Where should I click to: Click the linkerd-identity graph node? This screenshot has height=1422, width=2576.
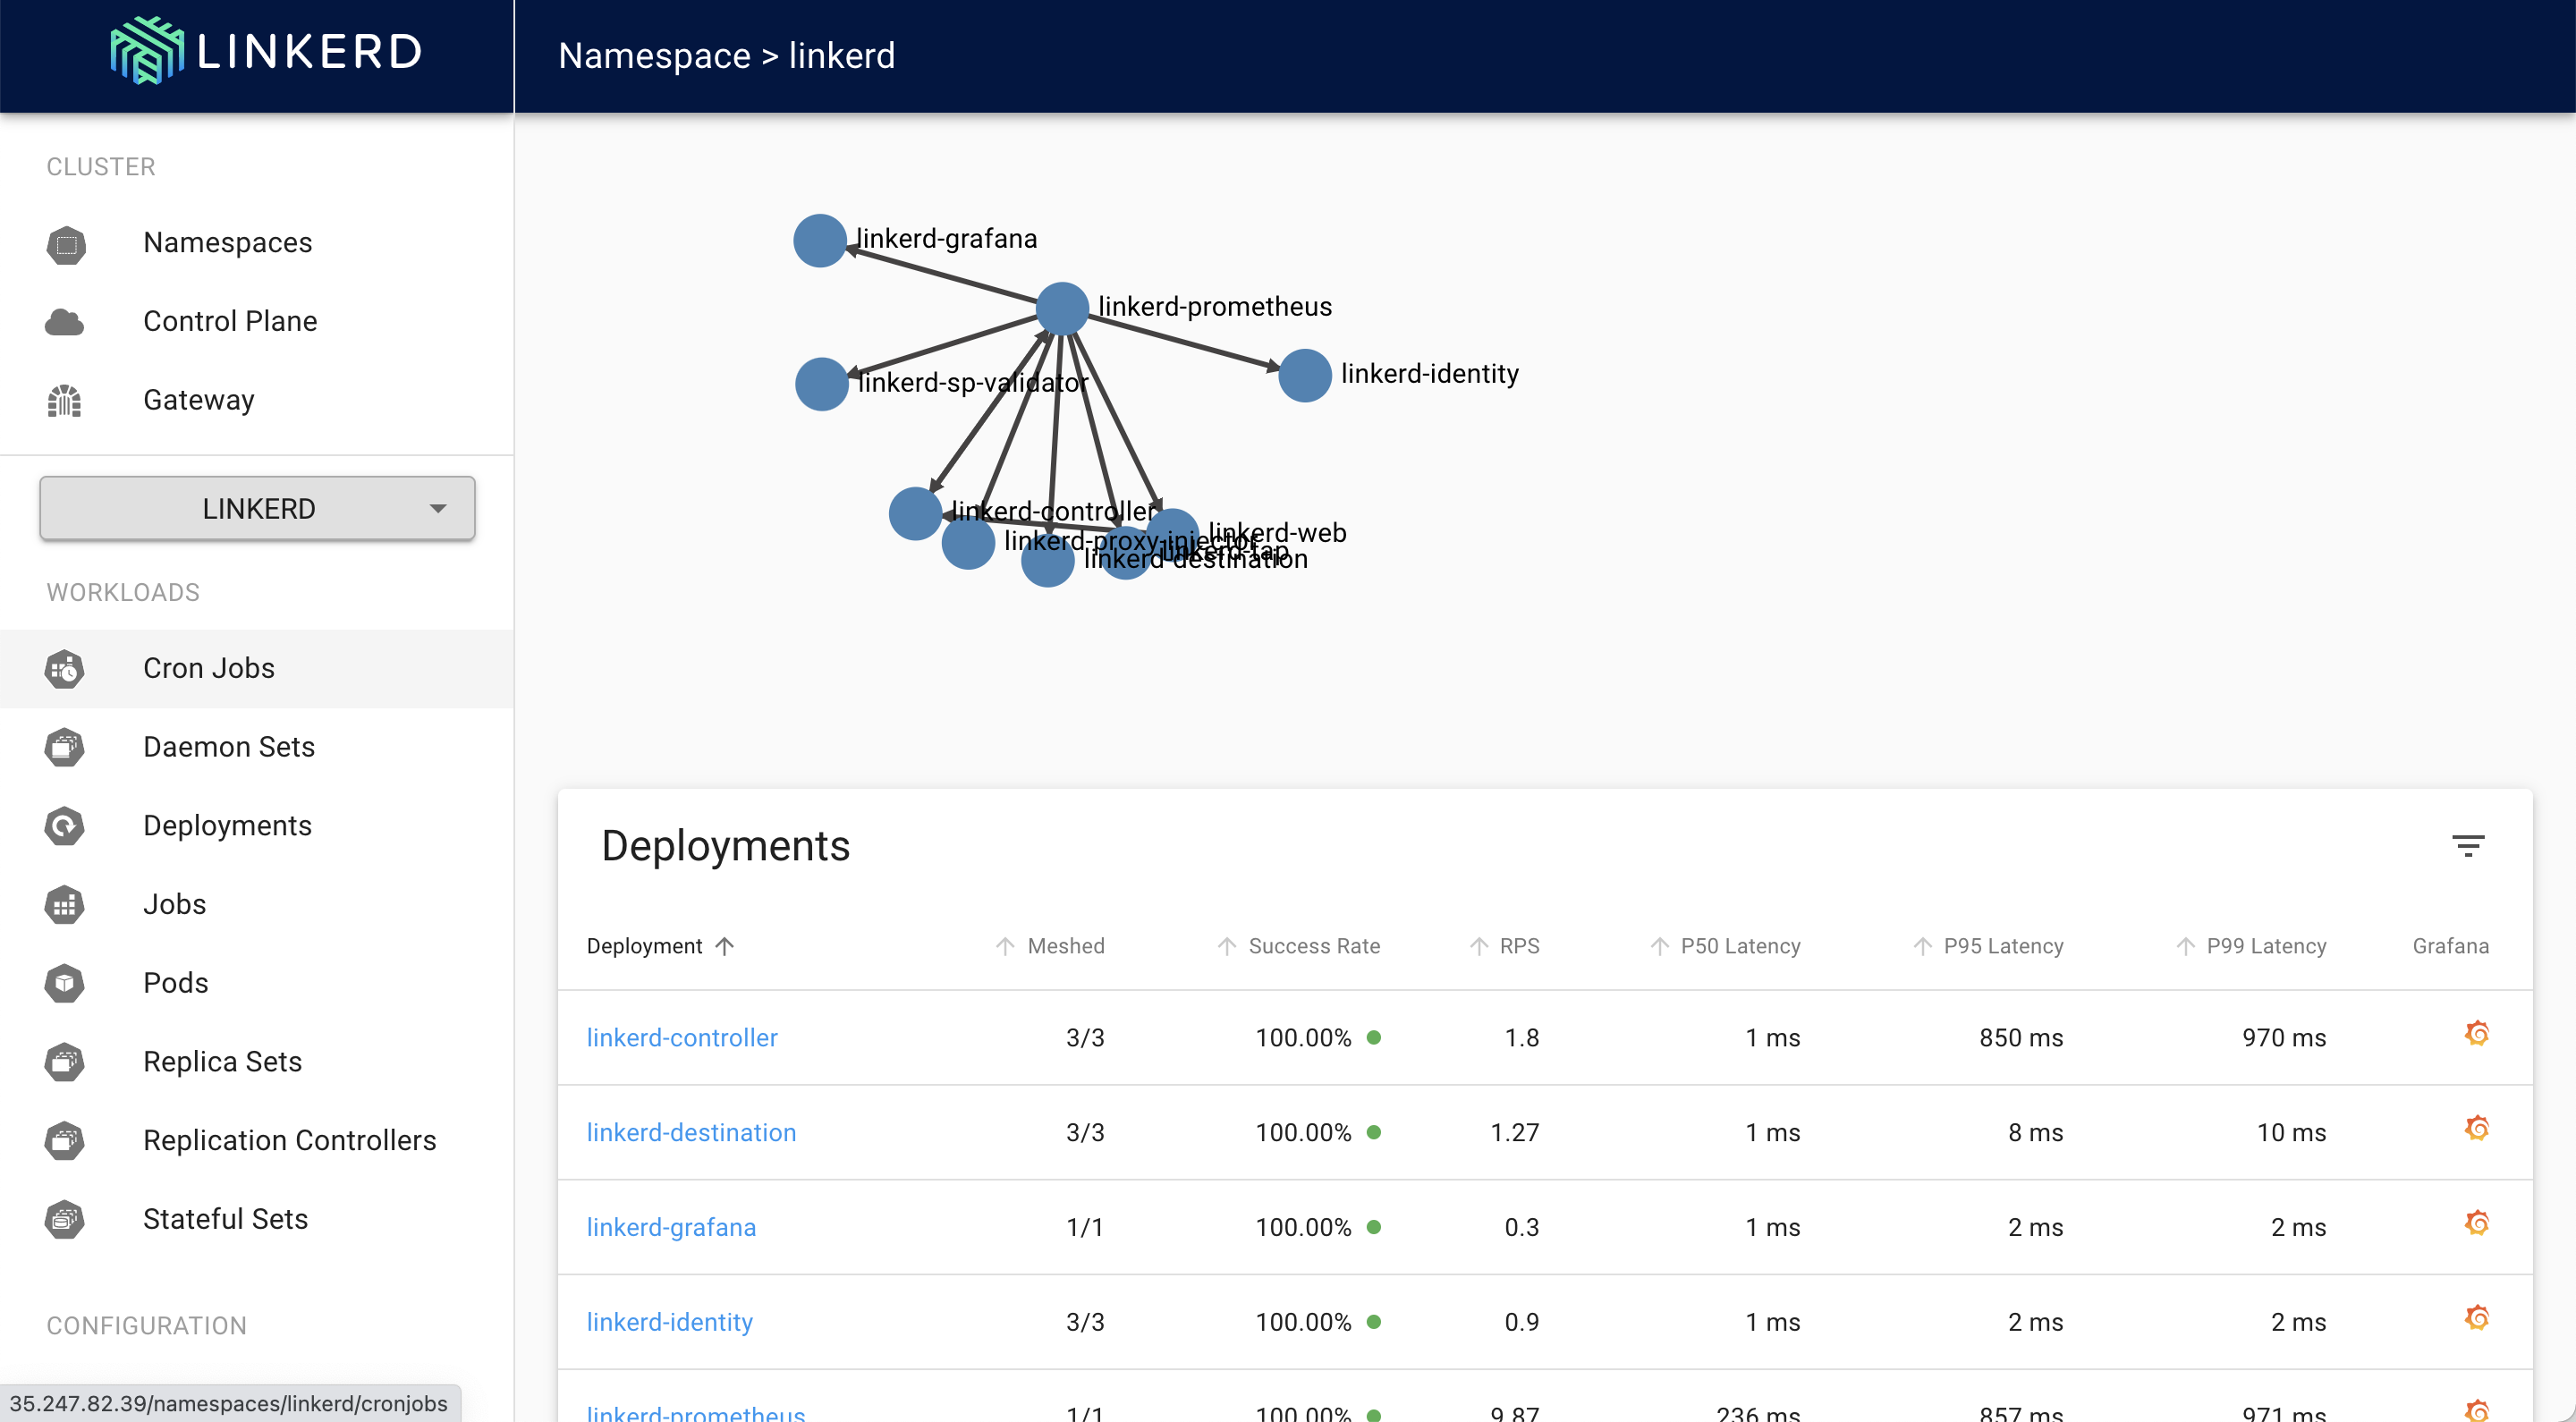[x=1305, y=376]
